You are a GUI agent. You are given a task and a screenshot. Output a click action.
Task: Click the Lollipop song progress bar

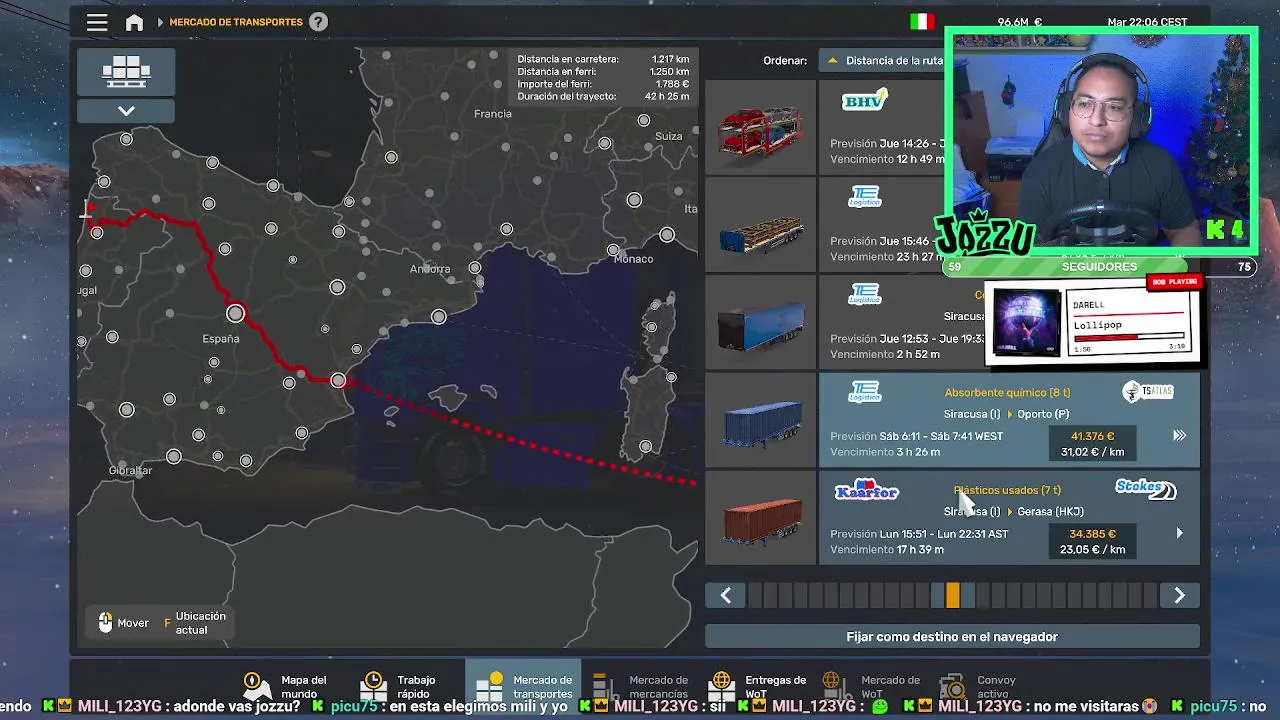[x=1129, y=337]
